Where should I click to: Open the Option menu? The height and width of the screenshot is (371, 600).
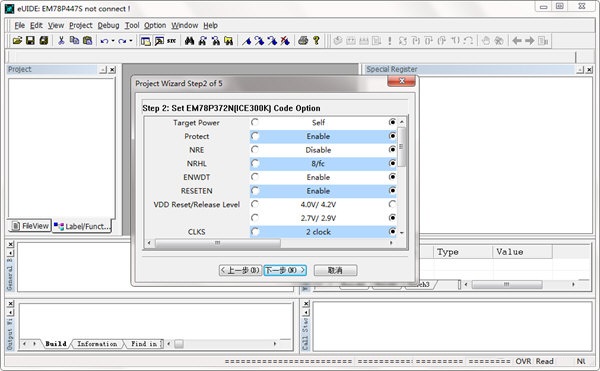[x=155, y=25]
